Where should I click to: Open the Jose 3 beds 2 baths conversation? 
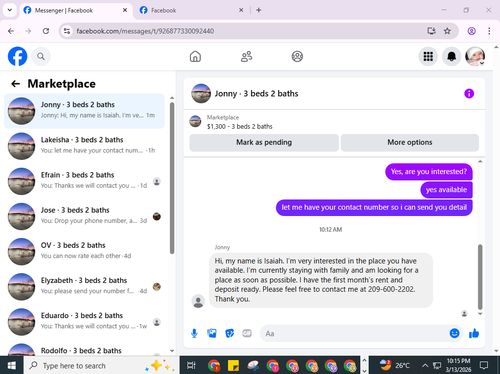point(84,216)
